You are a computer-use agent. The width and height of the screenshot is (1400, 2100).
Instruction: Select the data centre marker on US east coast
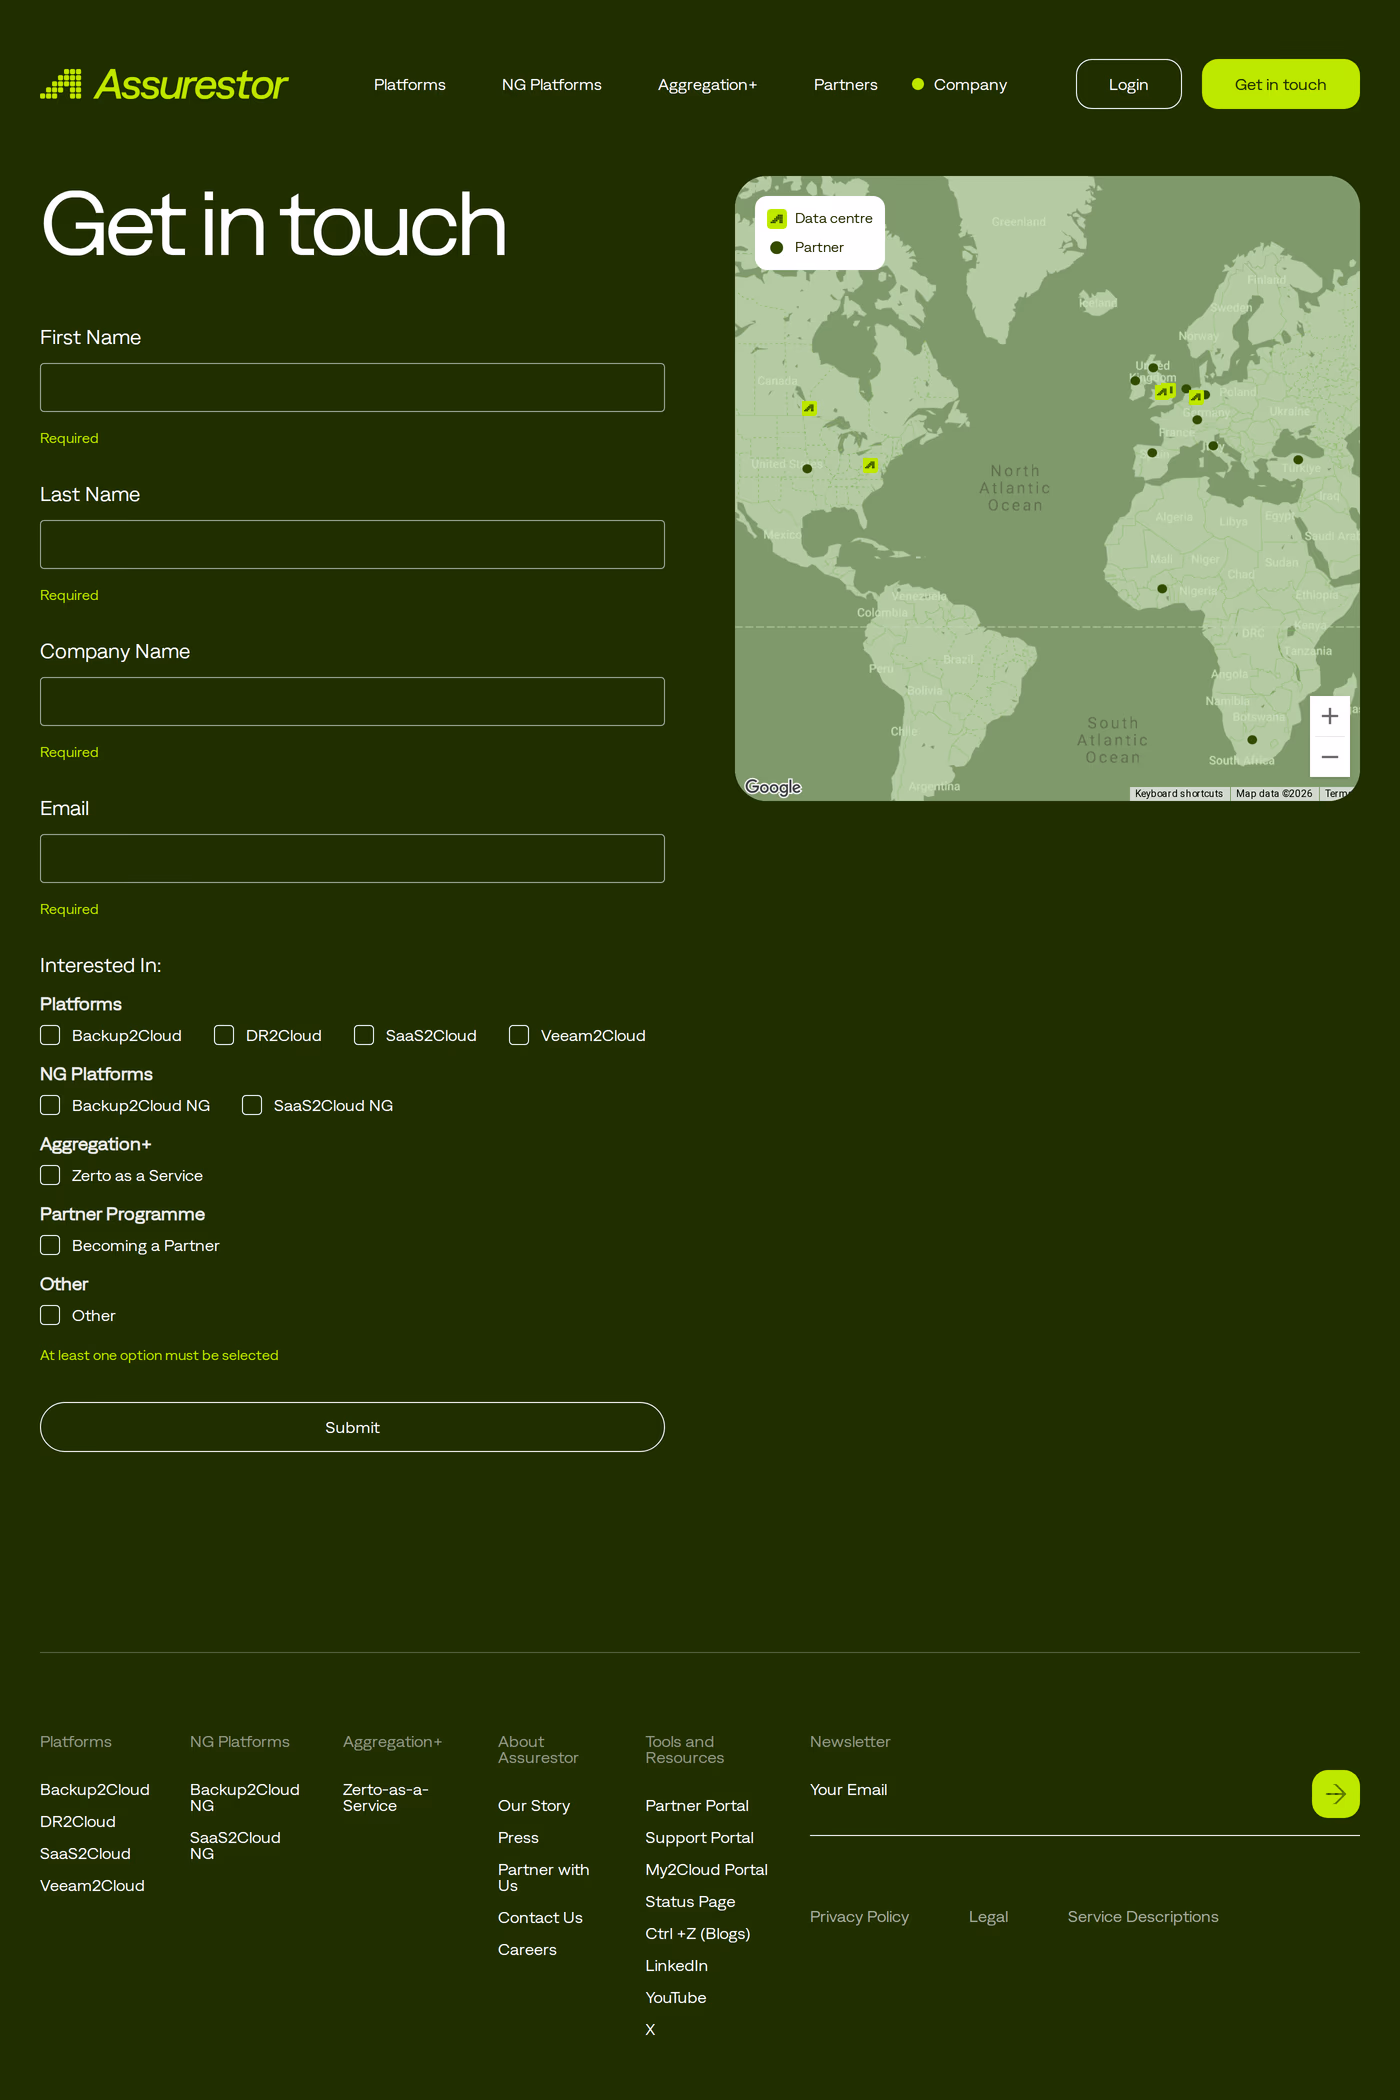coord(870,465)
